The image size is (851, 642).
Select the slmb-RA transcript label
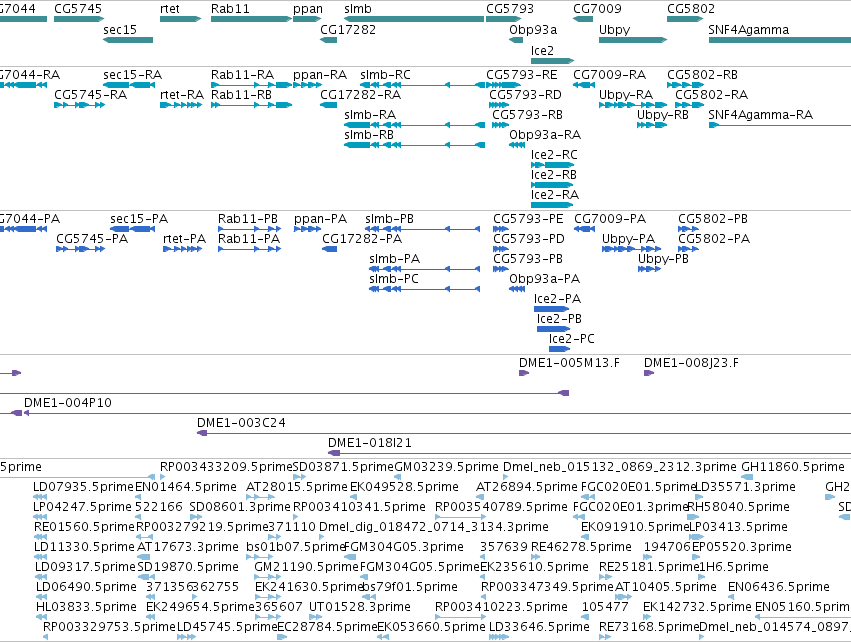[x=370, y=115]
